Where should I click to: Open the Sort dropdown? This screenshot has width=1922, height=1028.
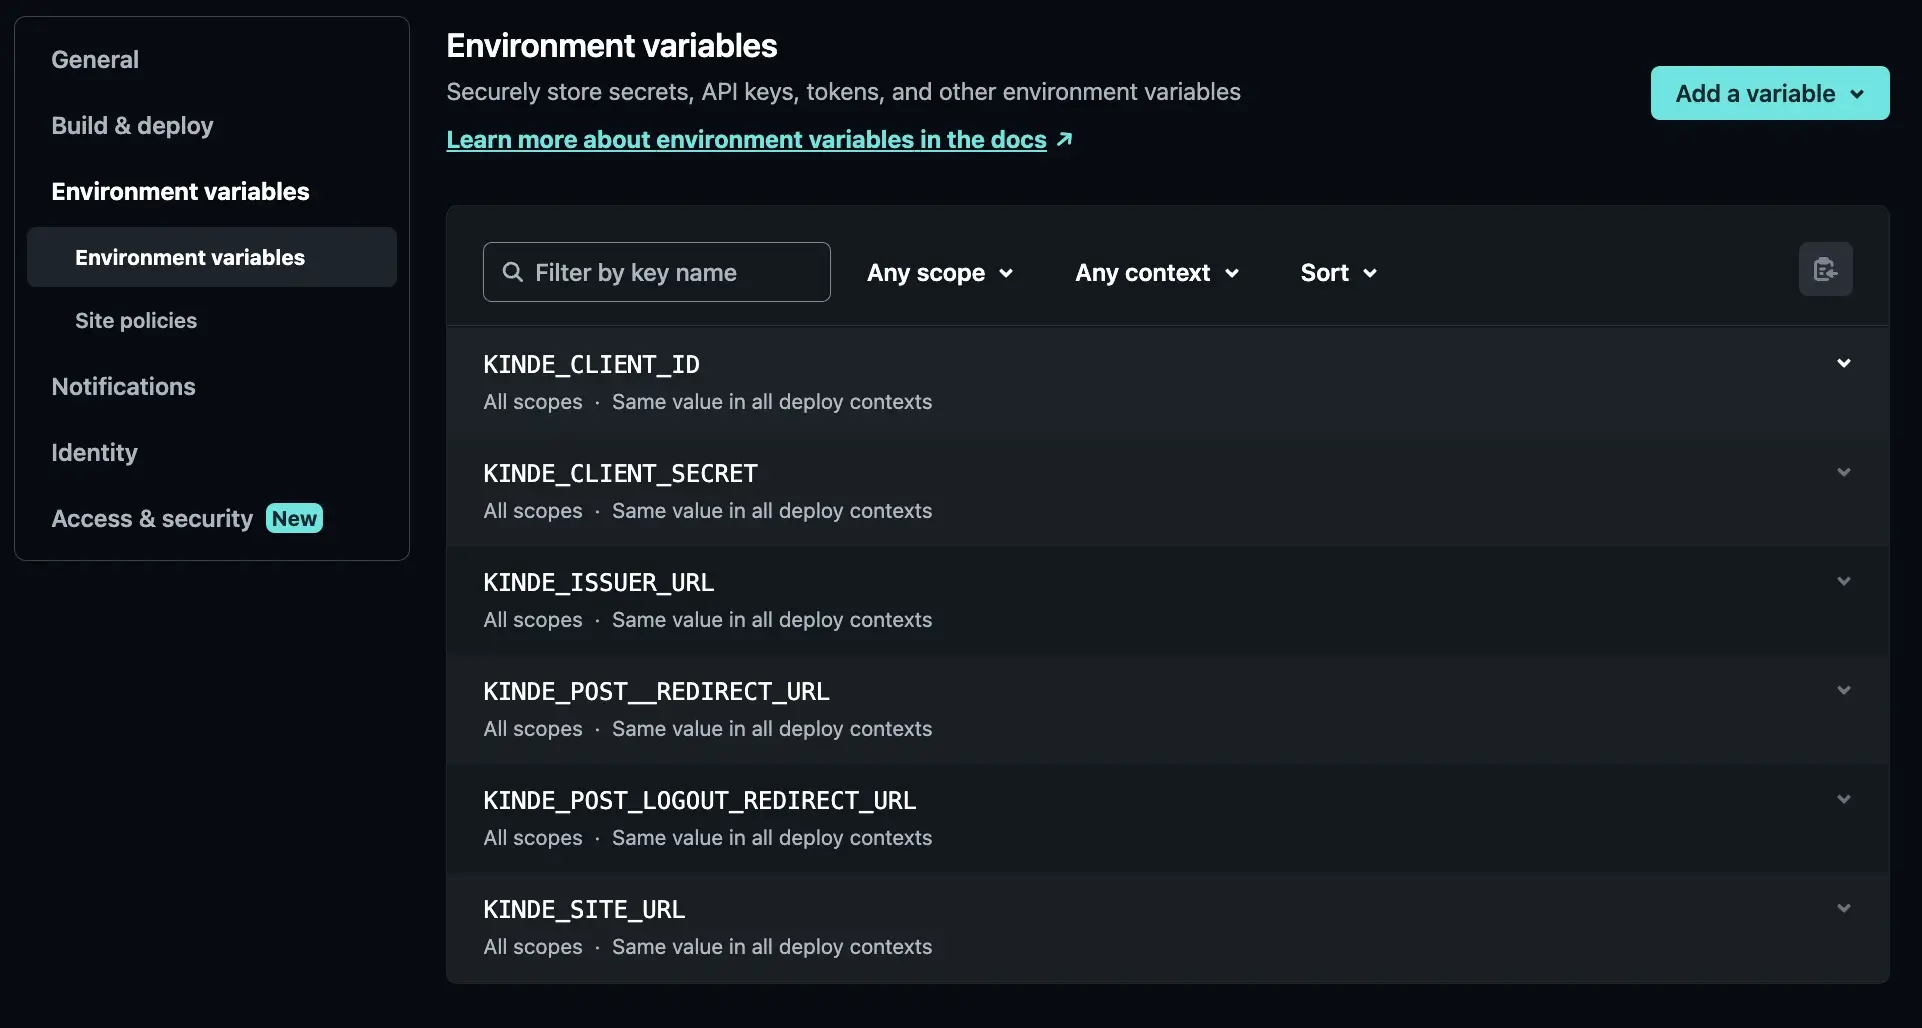point(1337,272)
